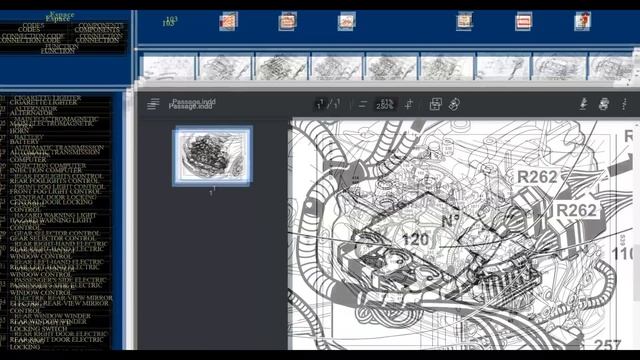640x360 pixels.
Task: Select HAZARD WARNING LIGHT CONTROL entry
Action: coord(52,221)
